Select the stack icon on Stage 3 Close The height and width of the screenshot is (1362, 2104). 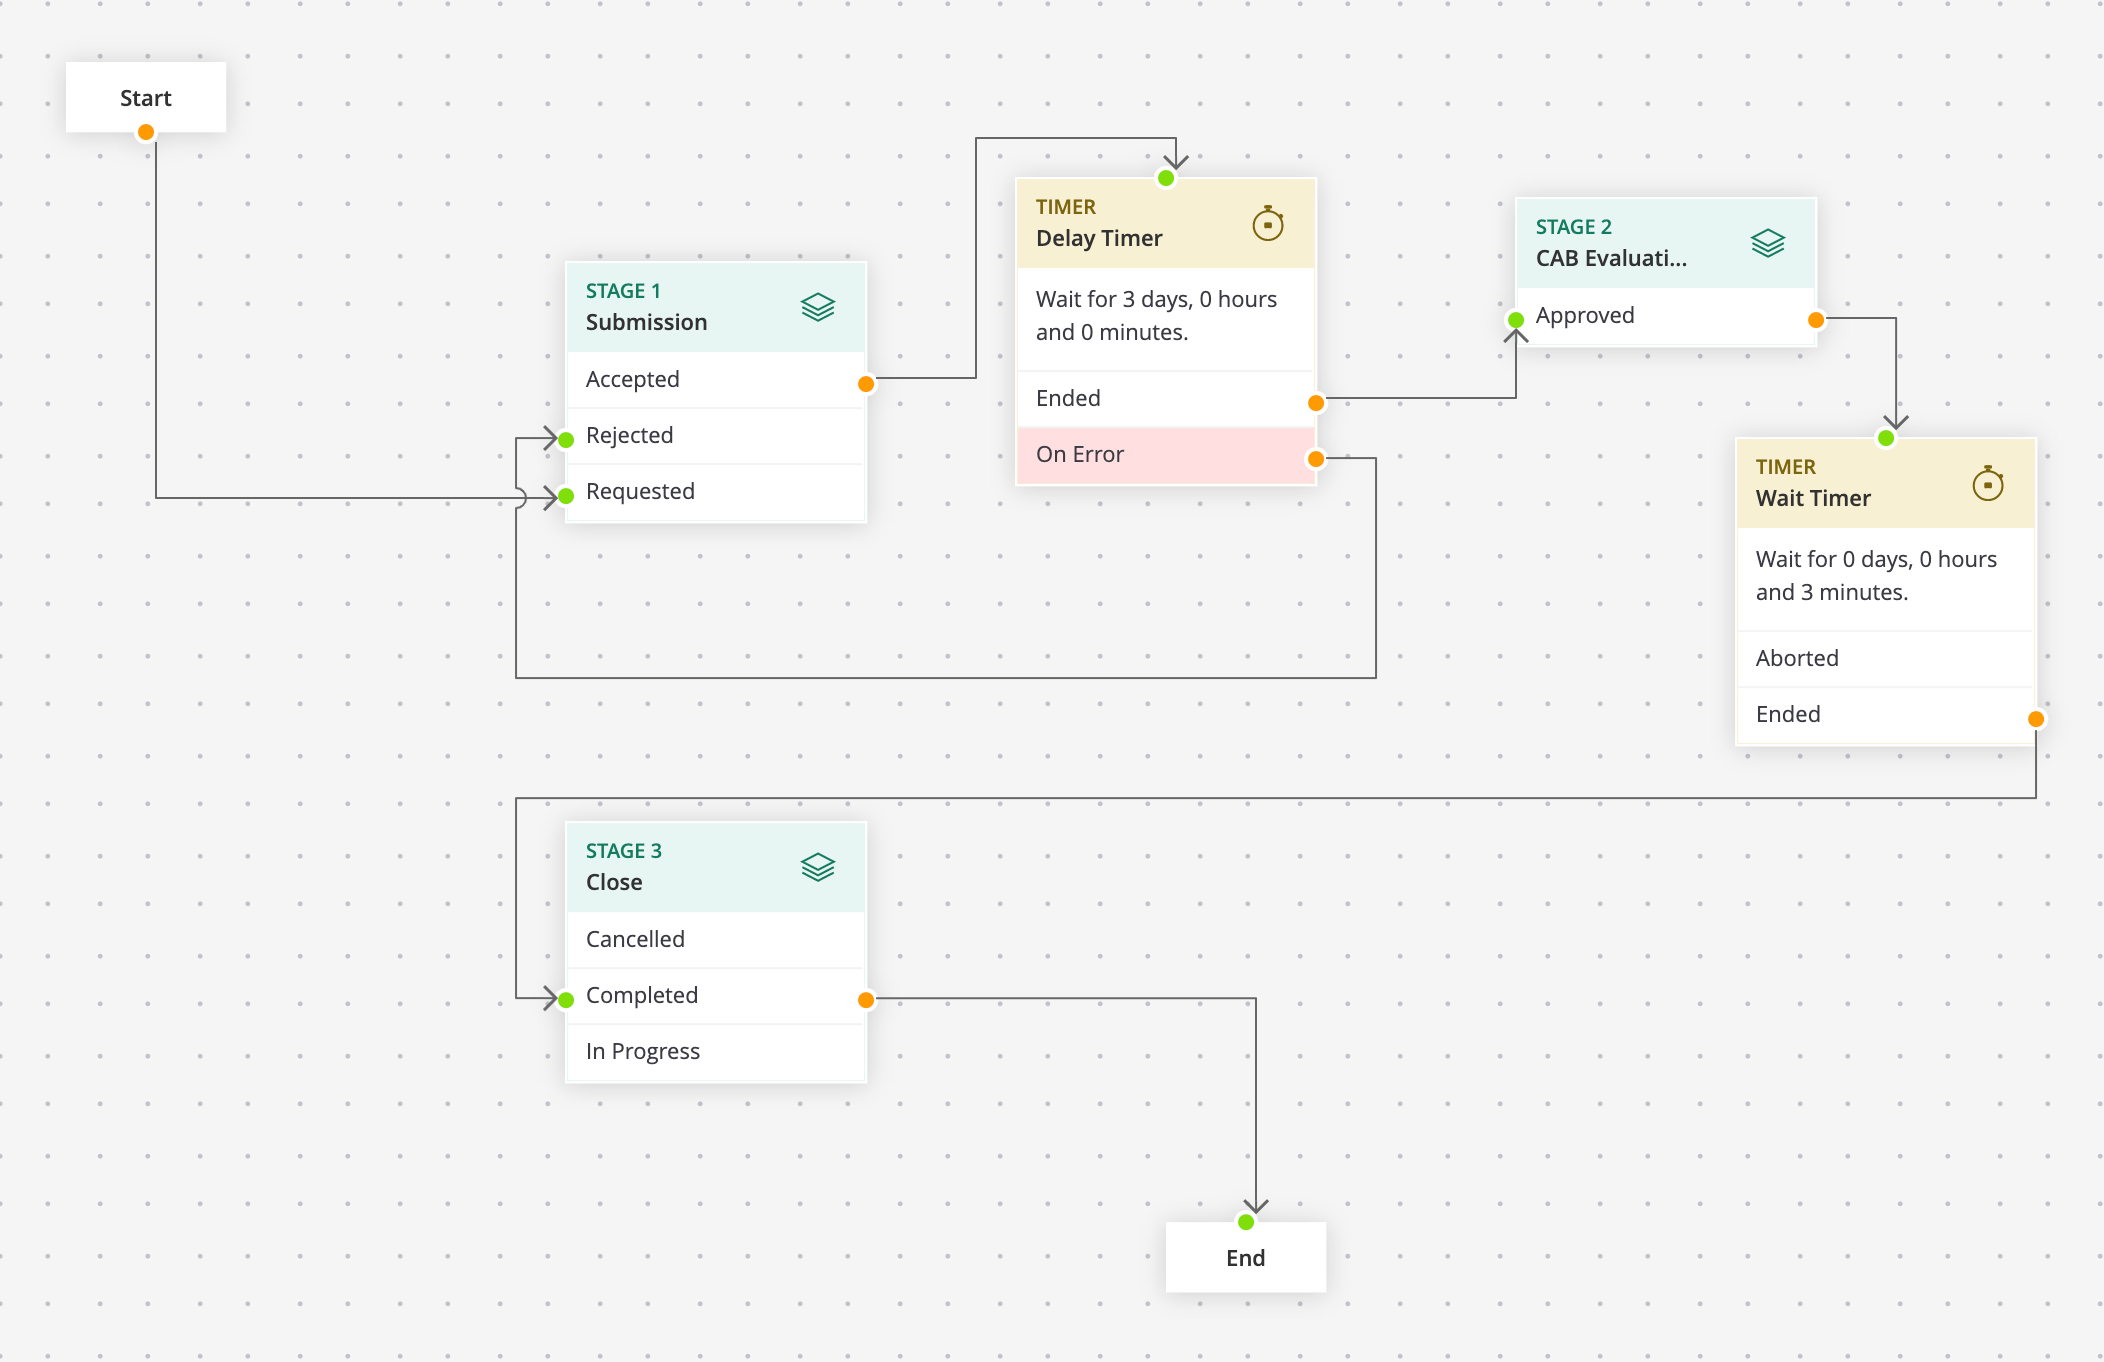point(817,866)
